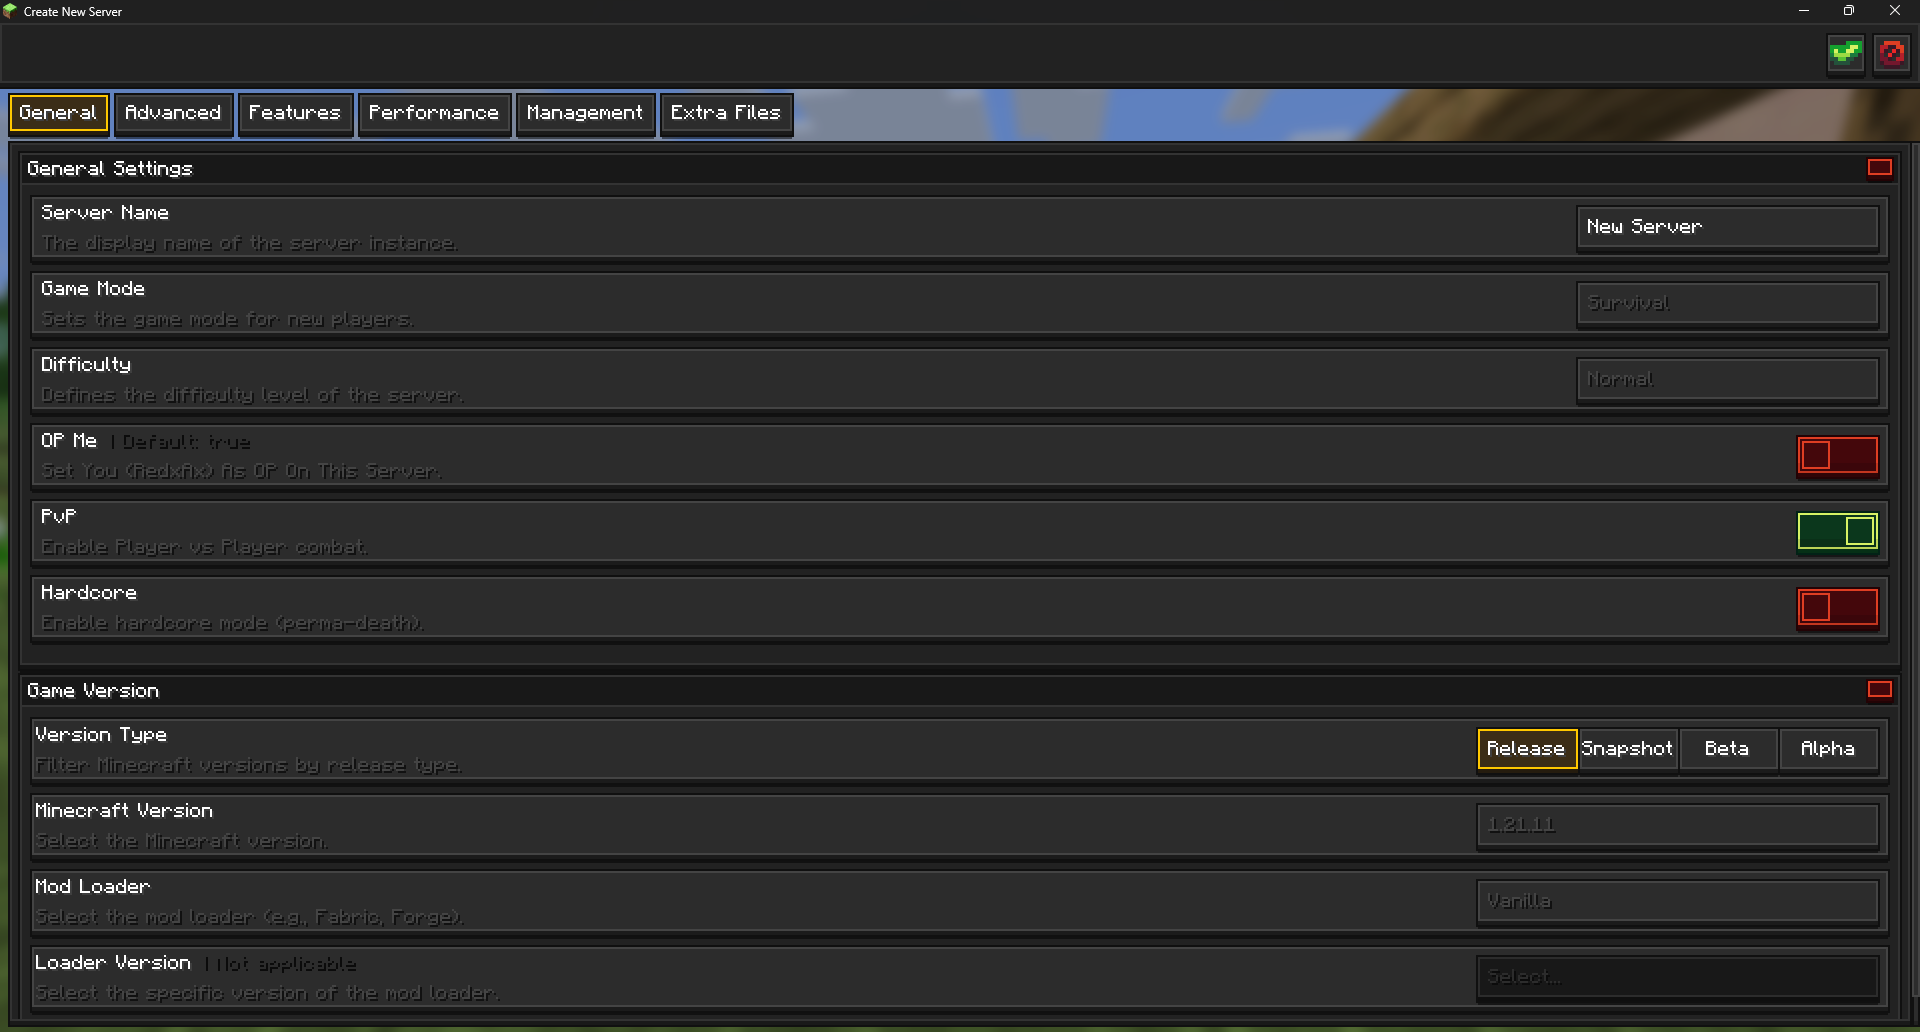Enable the Hardcore mode switch

pos(1837,608)
